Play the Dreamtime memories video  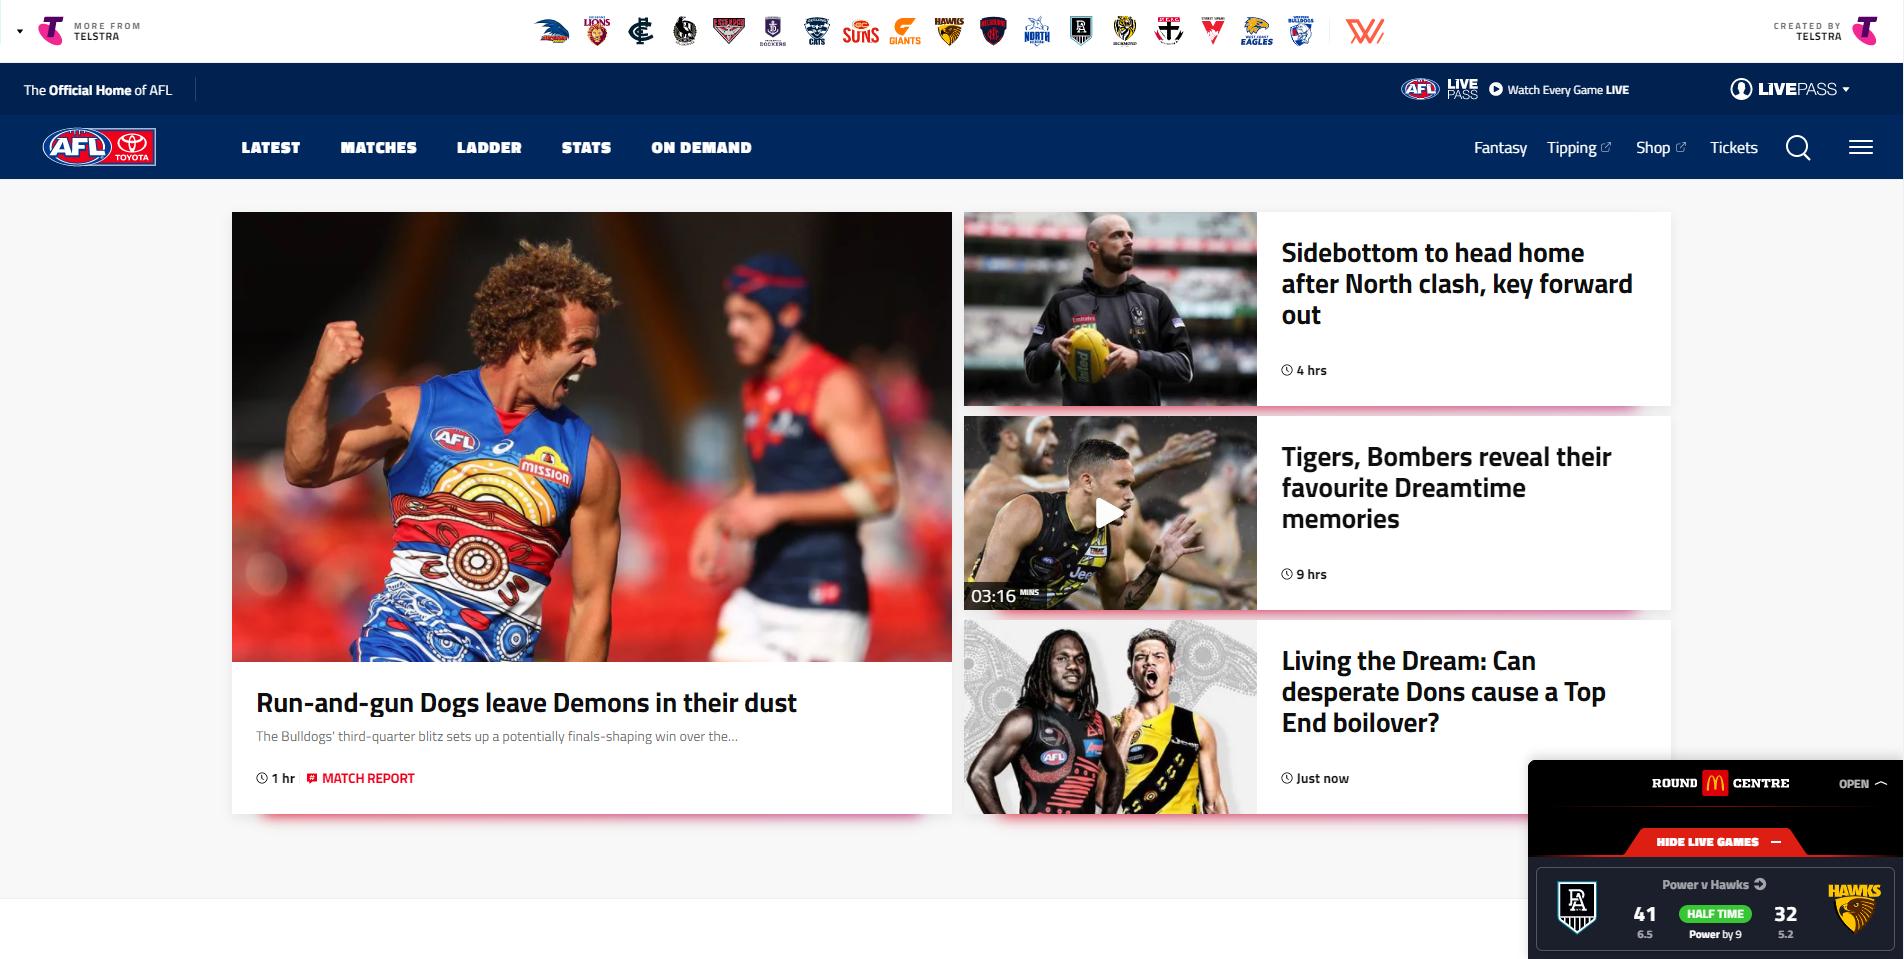[x=1109, y=513]
